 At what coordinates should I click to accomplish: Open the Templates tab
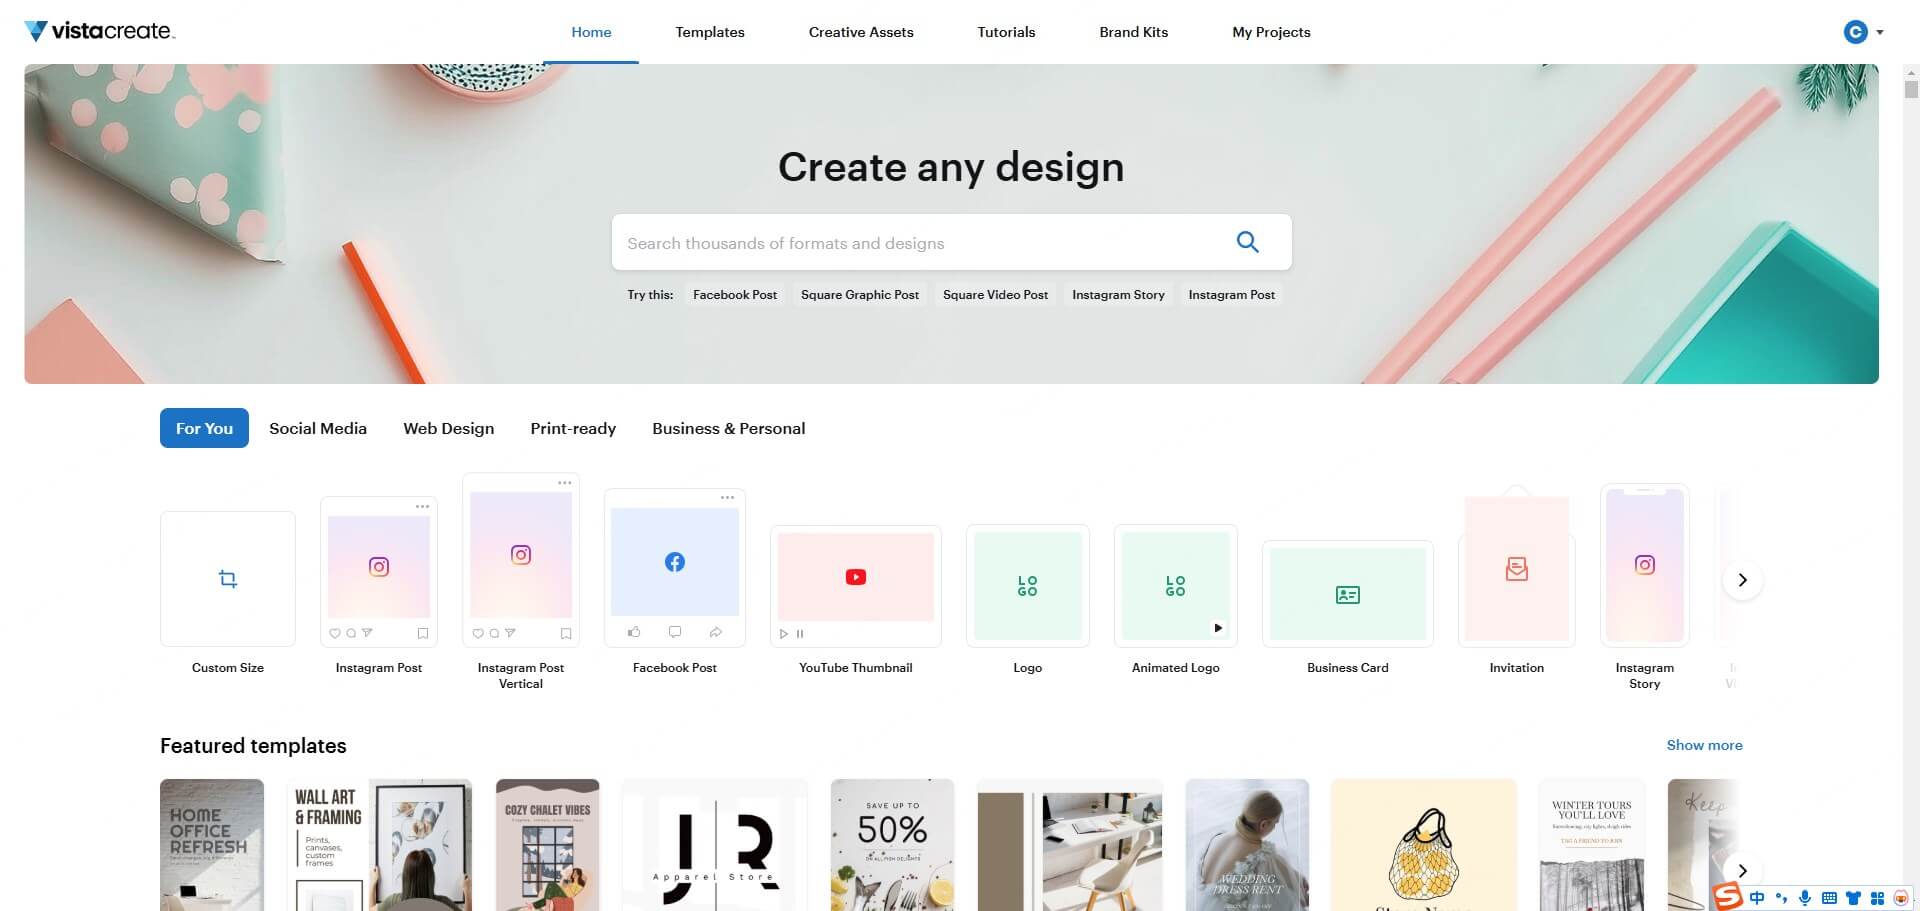[710, 32]
